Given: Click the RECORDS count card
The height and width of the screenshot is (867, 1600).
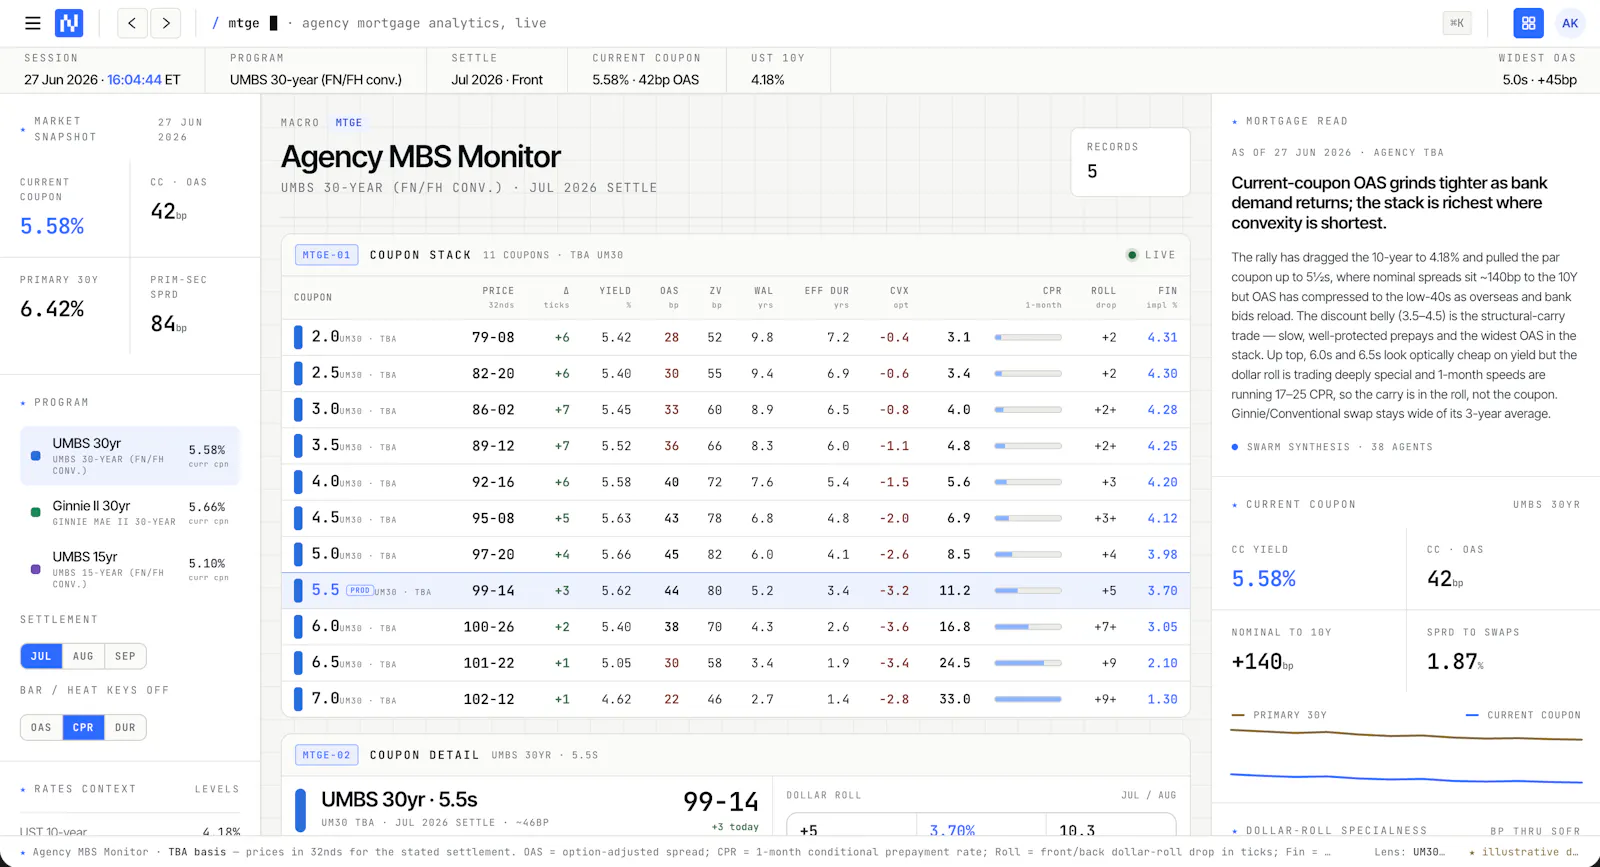Looking at the screenshot, I should [1130, 161].
